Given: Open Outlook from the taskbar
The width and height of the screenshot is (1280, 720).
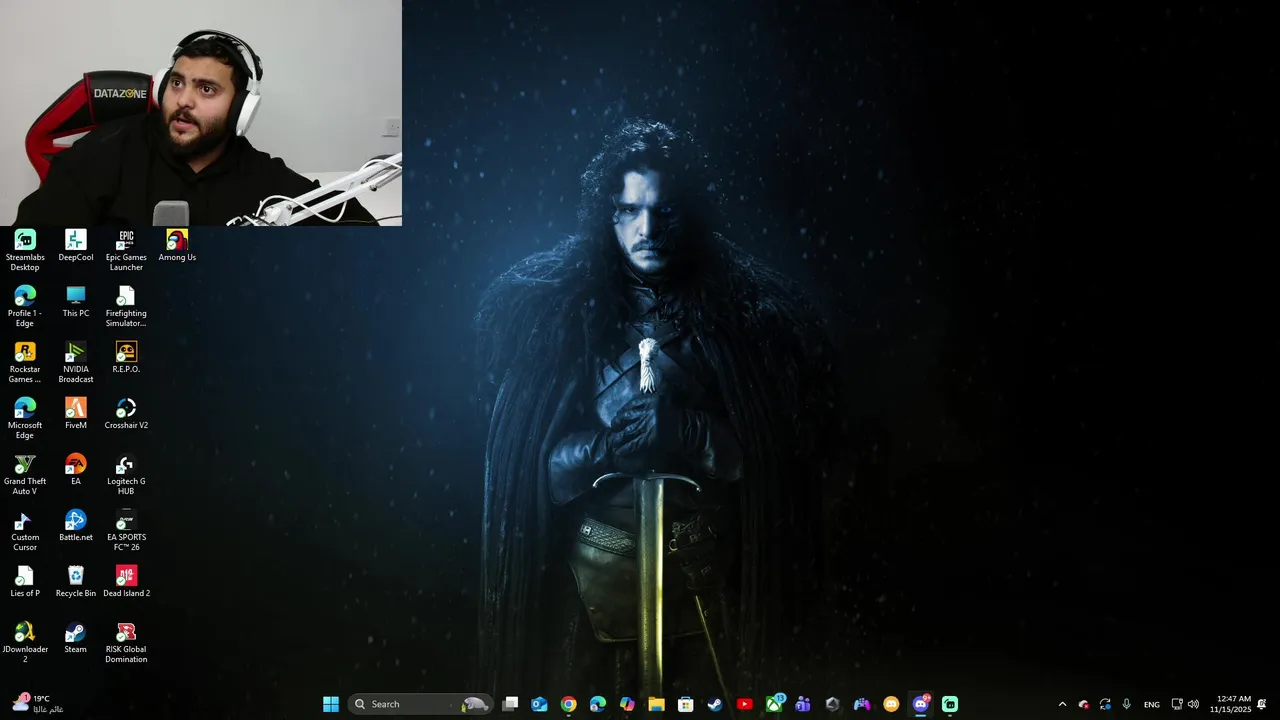Looking at the screenshot, I should [539, 704].
